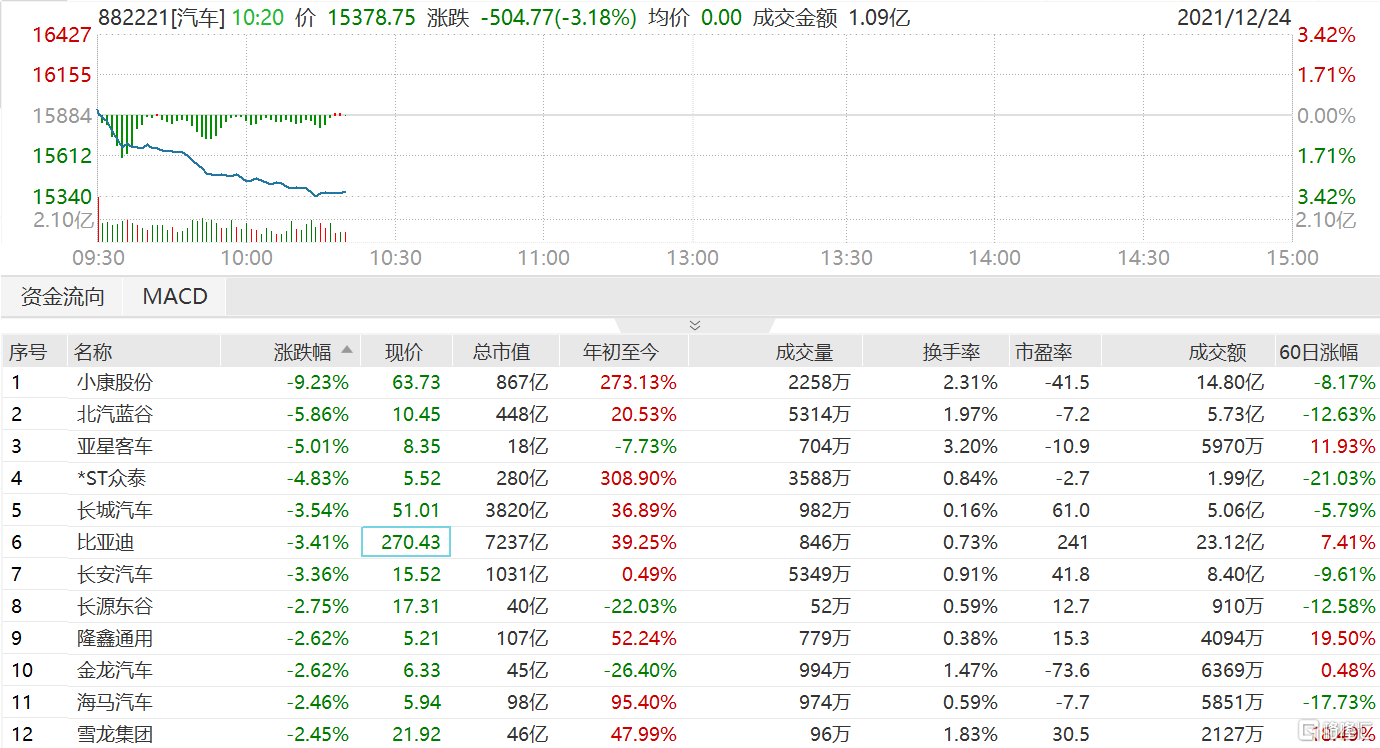Select the 比亚迪 stock name
Screen dimensions: 1380x748
coord(105,543)
